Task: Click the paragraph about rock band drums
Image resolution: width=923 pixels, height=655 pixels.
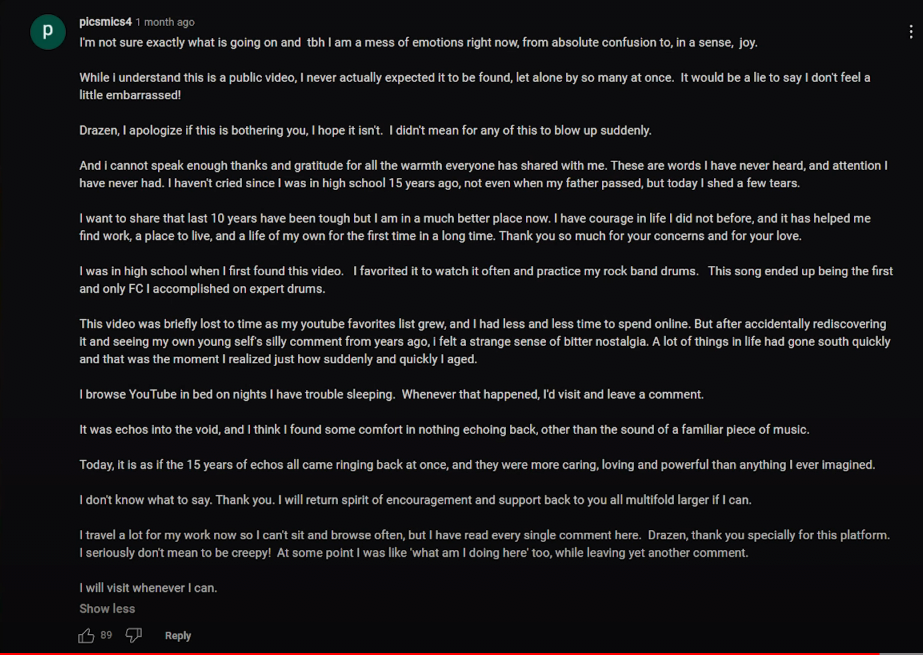Action: [486, 280]
